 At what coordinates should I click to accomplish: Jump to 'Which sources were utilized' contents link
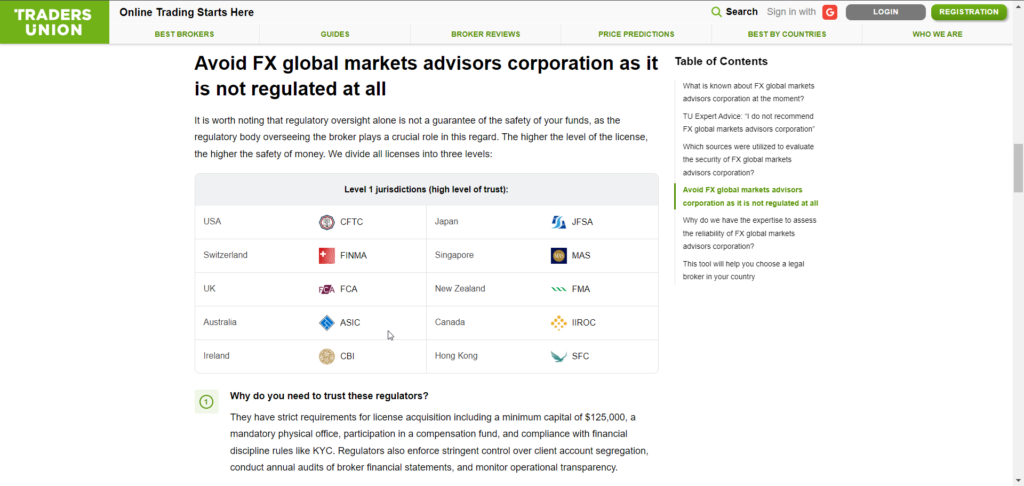pyautogui.click(x=748, y=159)
